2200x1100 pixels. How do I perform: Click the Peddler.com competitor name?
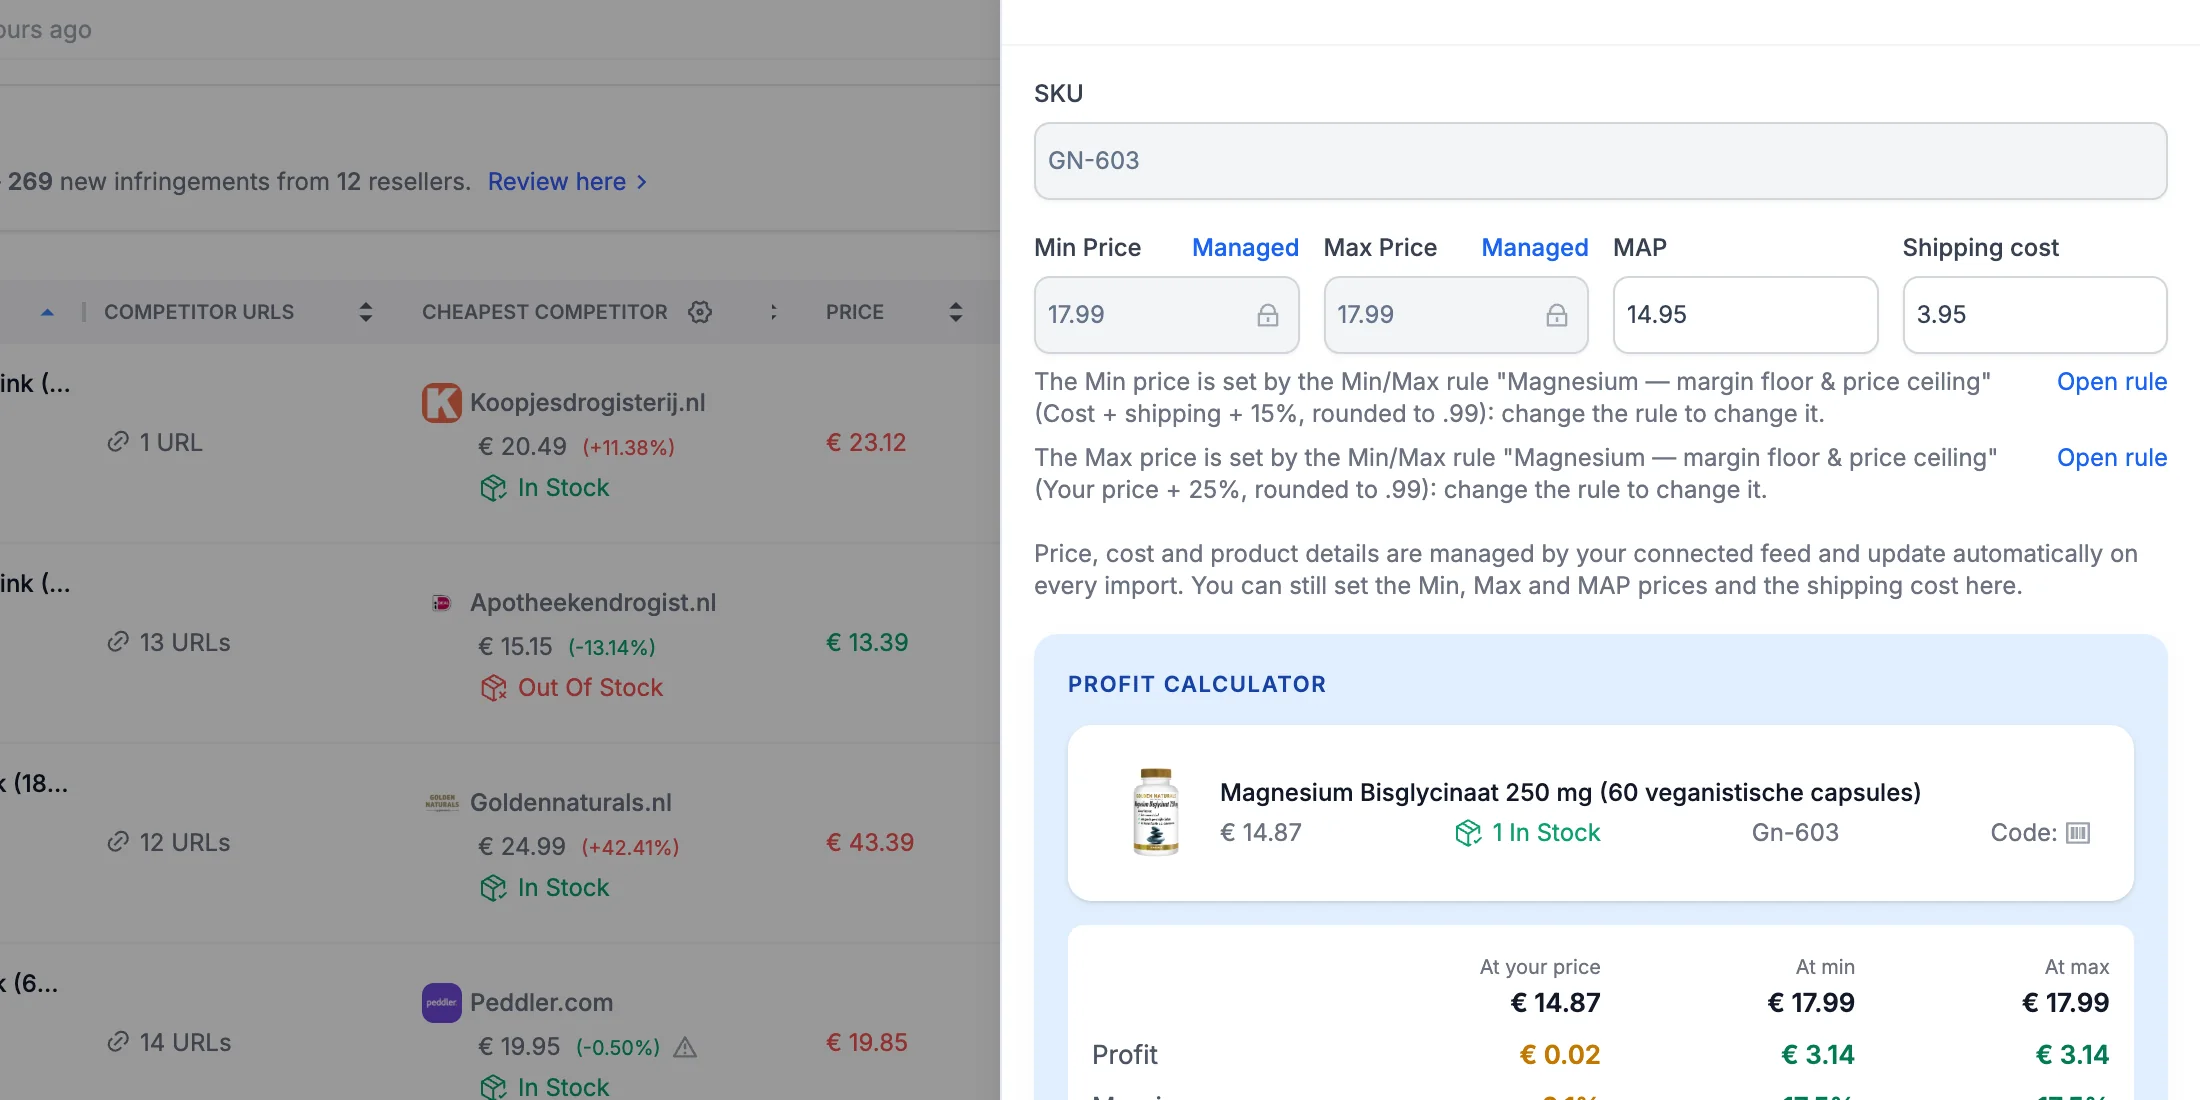point(541,1003)
